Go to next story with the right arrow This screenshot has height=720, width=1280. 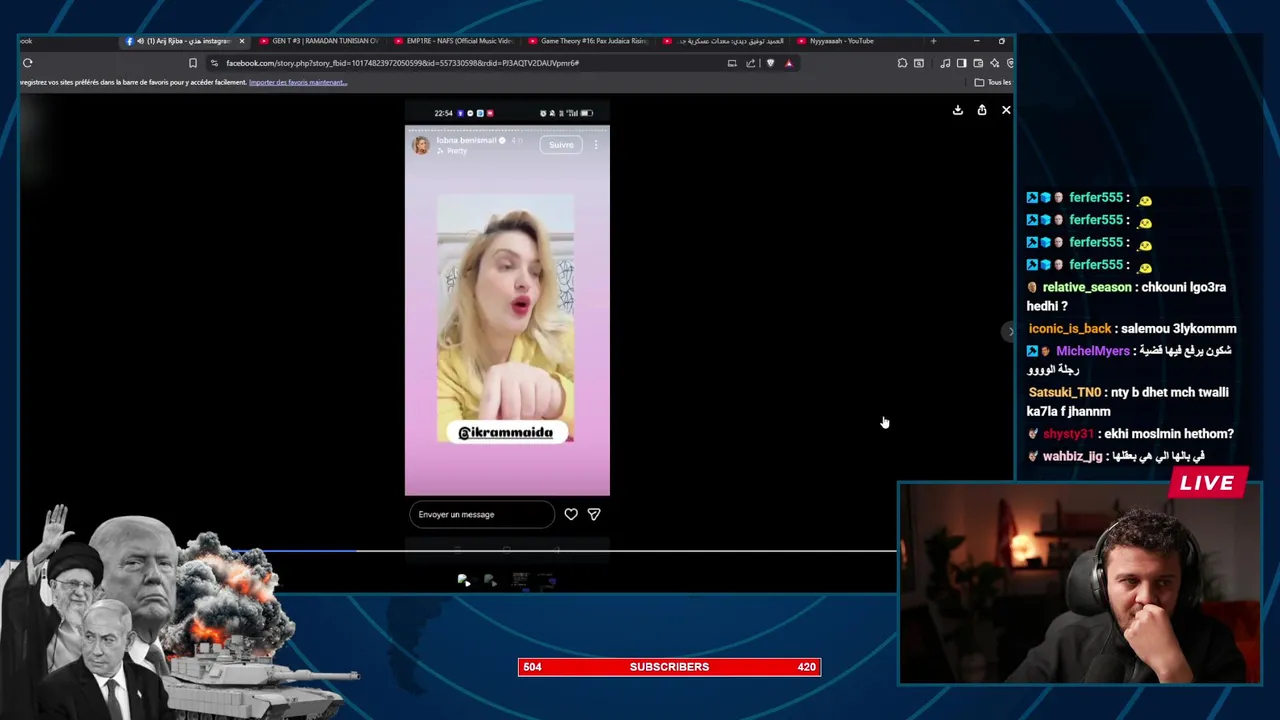(x=1009, y=331)
